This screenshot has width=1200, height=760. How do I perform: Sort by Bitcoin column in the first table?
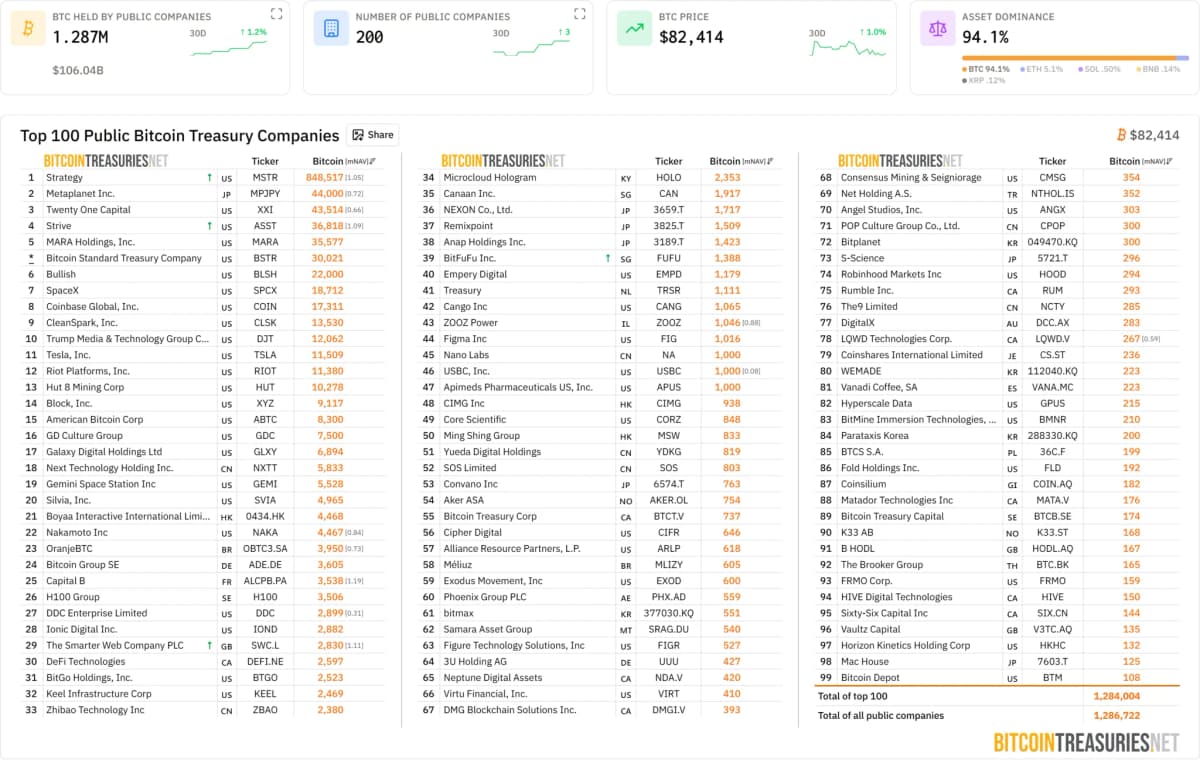pos(344,161)
